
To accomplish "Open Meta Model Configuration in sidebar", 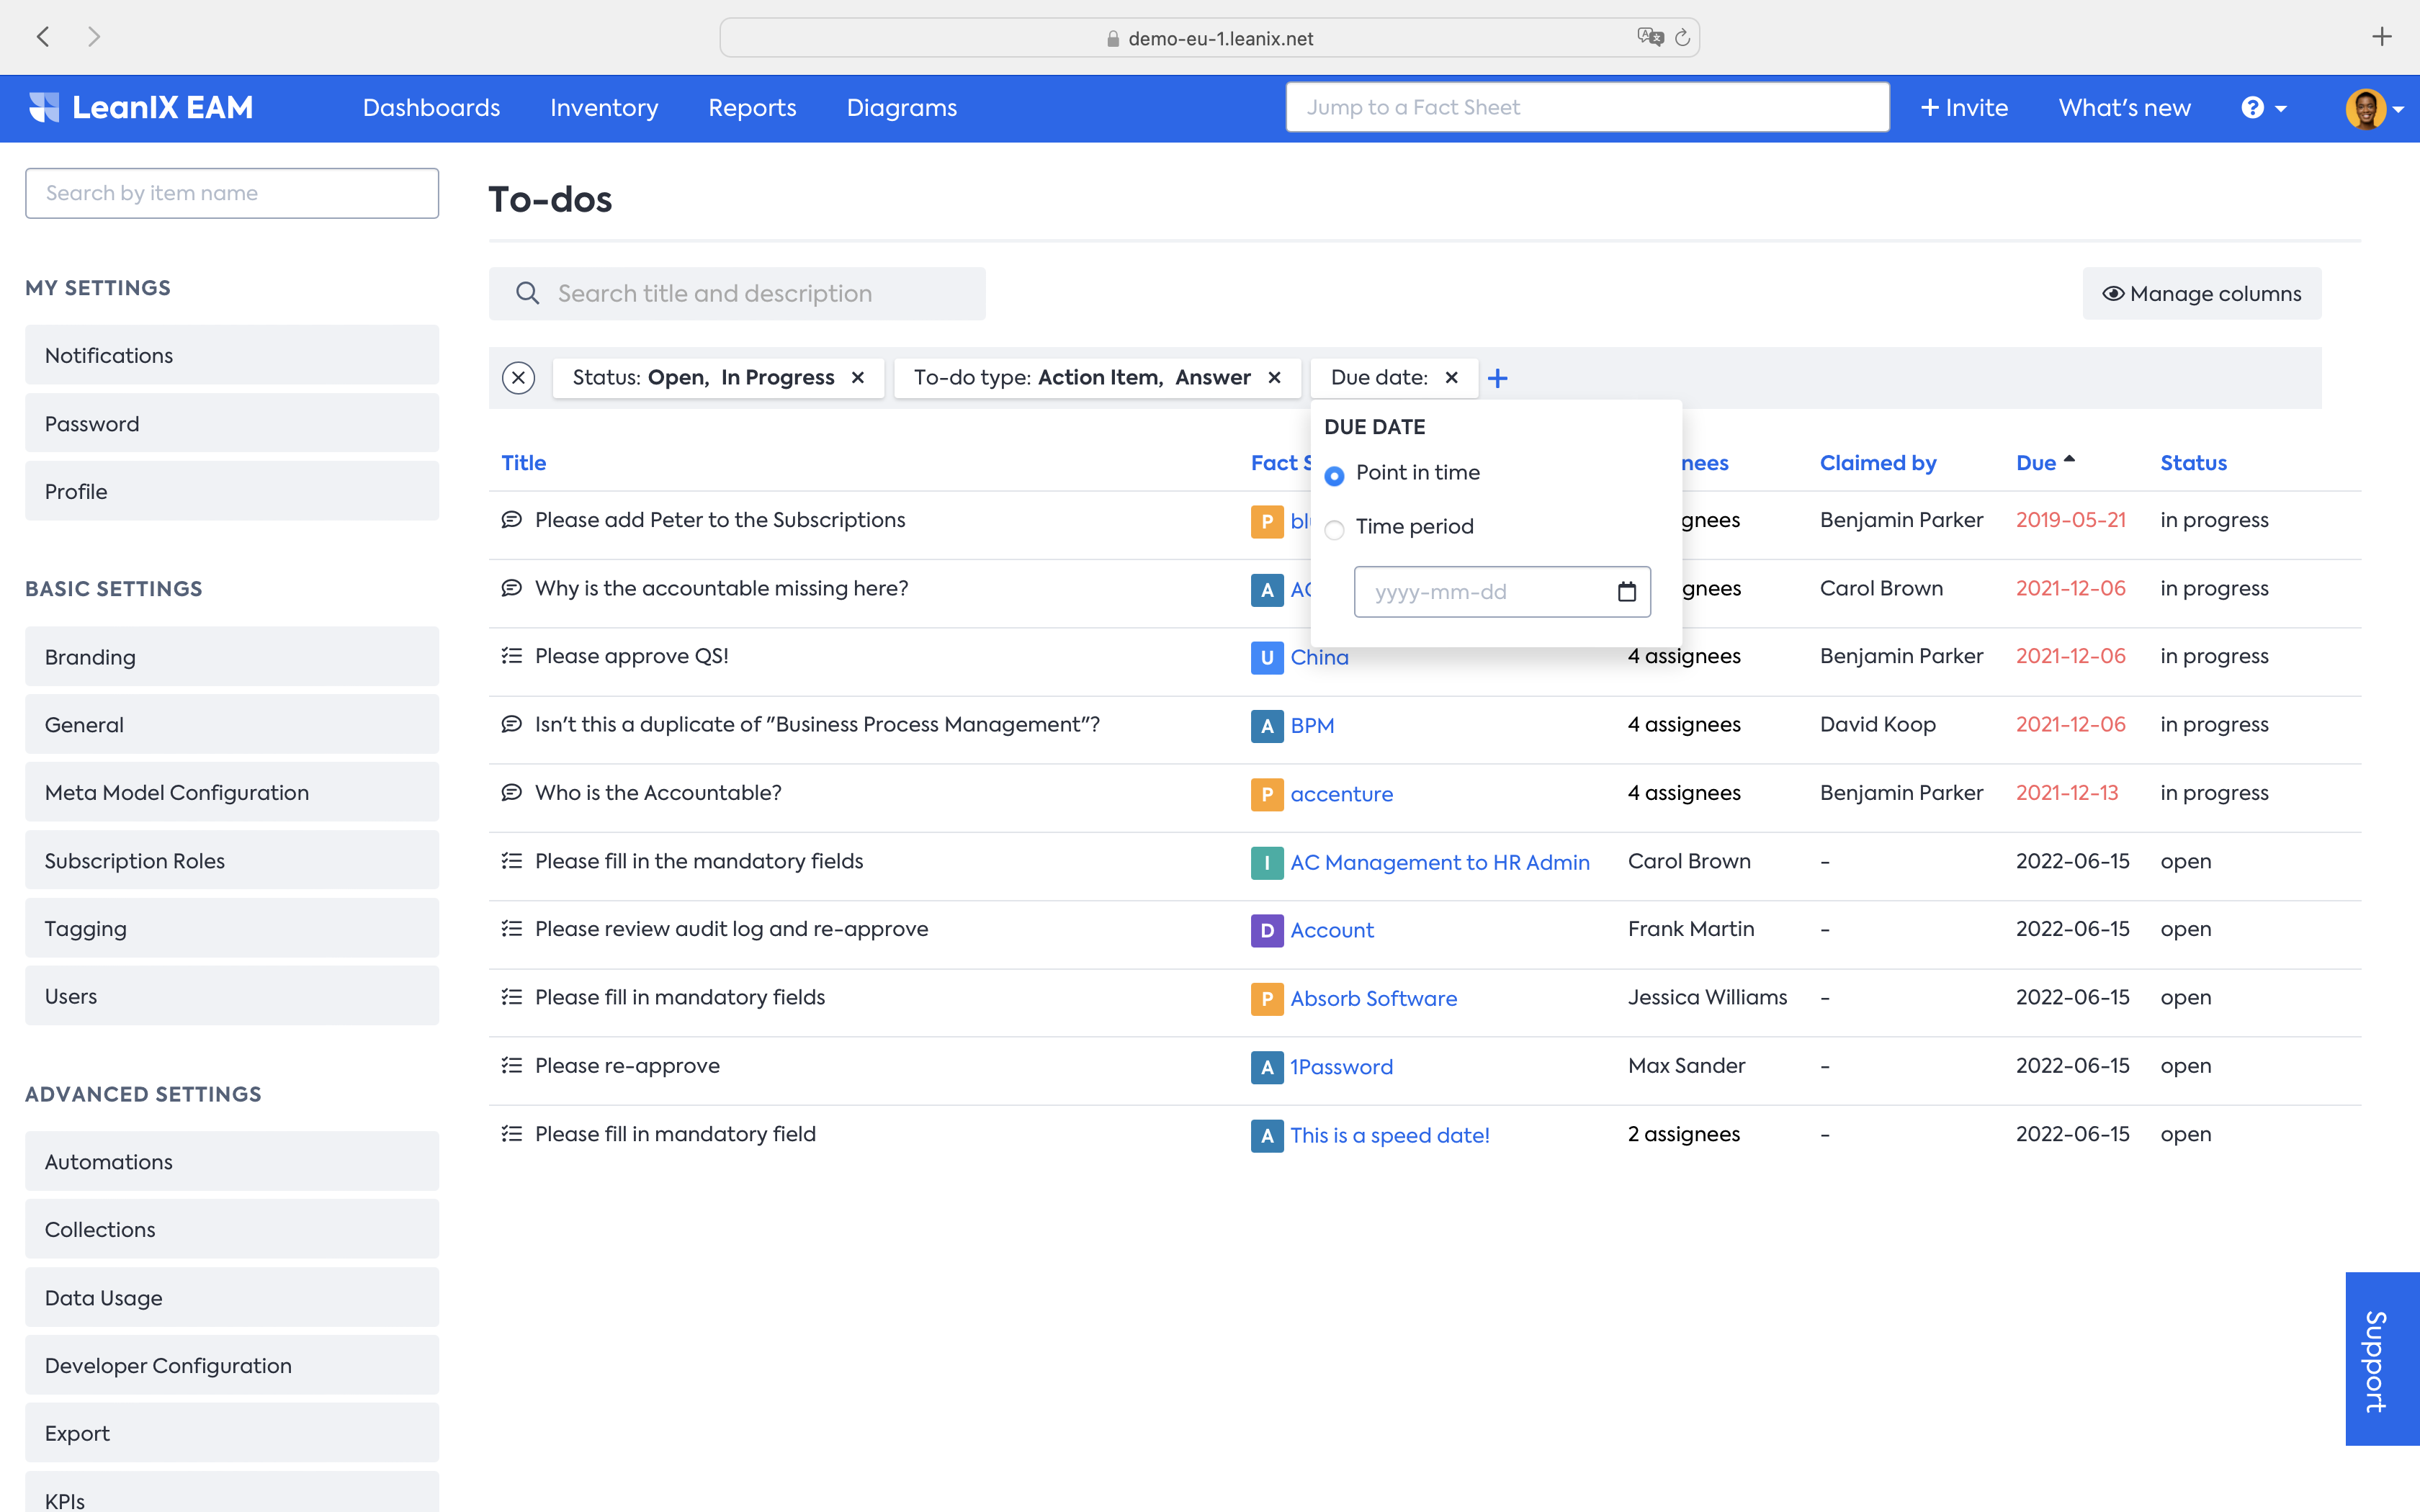I will [x=232, y=792].
